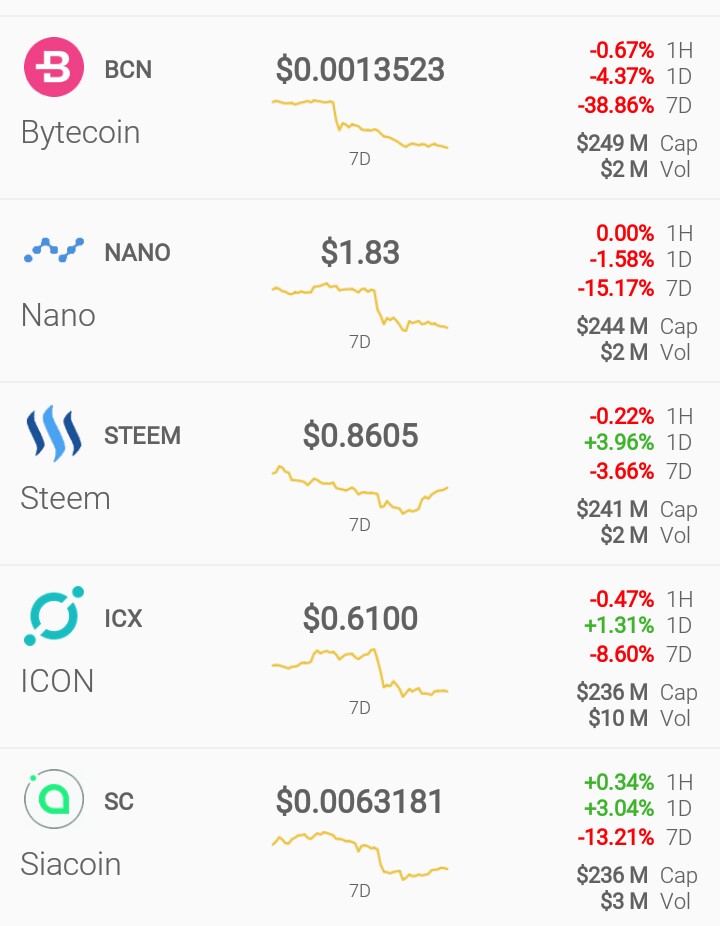Select the STEEM ticker symbol
The image size is (720, 926).
coord(142,435)
